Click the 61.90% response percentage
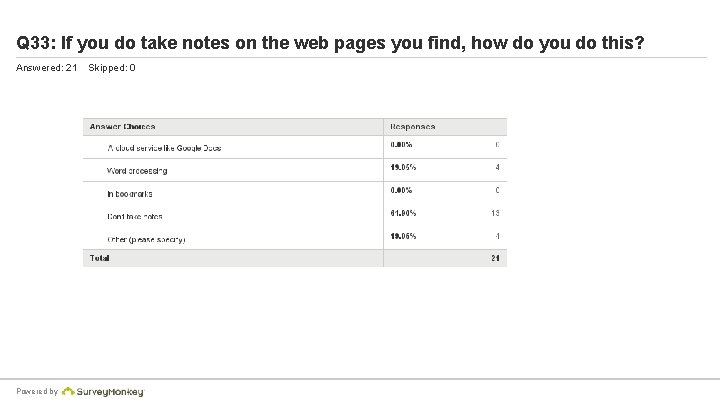The image size is (720, 405). coord(404,213)
